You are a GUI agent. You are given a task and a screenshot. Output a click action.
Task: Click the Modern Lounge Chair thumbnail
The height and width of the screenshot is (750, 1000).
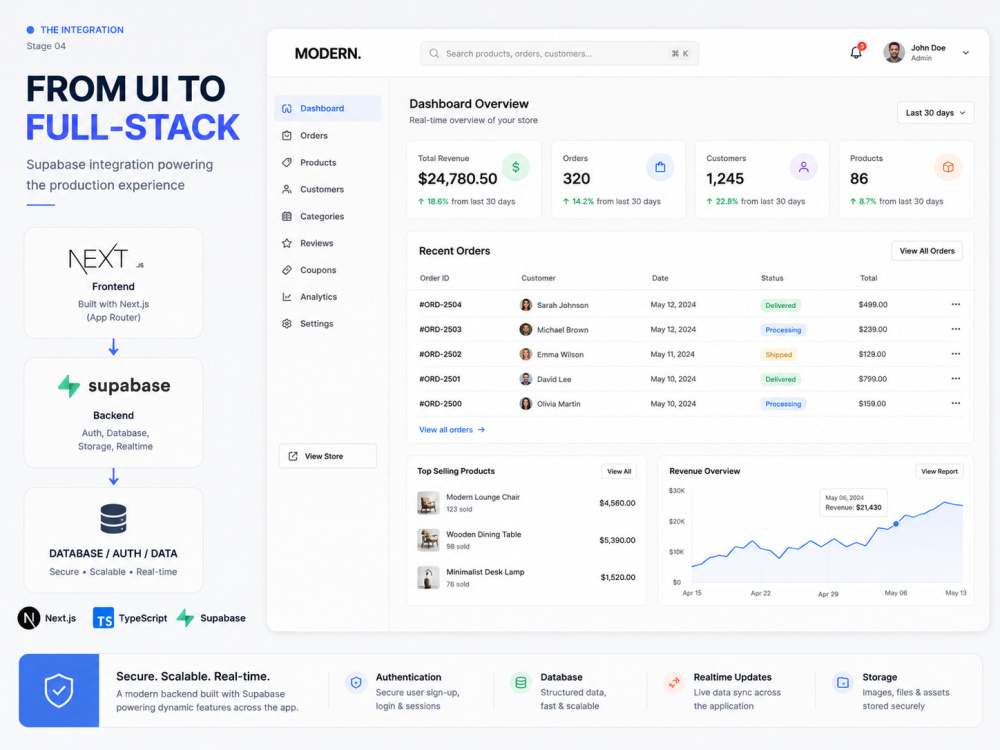click(428, 503)
